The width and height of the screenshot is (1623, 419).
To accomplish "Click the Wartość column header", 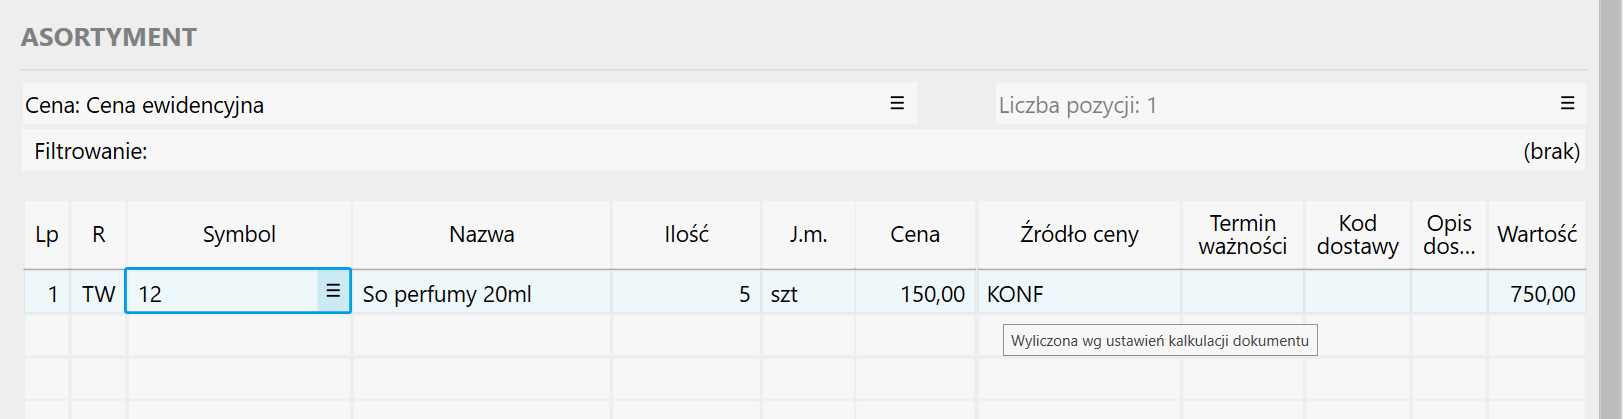I will click(x=1536, y=235).
